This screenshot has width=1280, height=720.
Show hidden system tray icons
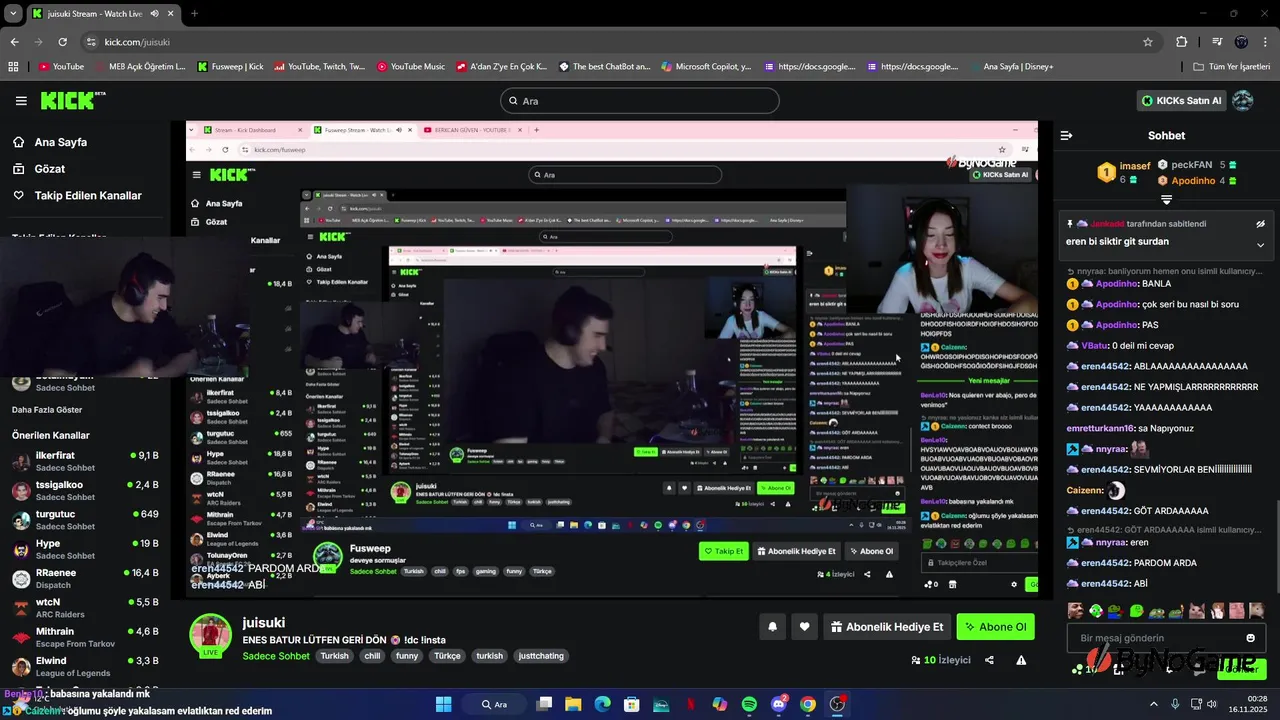pos(1153,704)
